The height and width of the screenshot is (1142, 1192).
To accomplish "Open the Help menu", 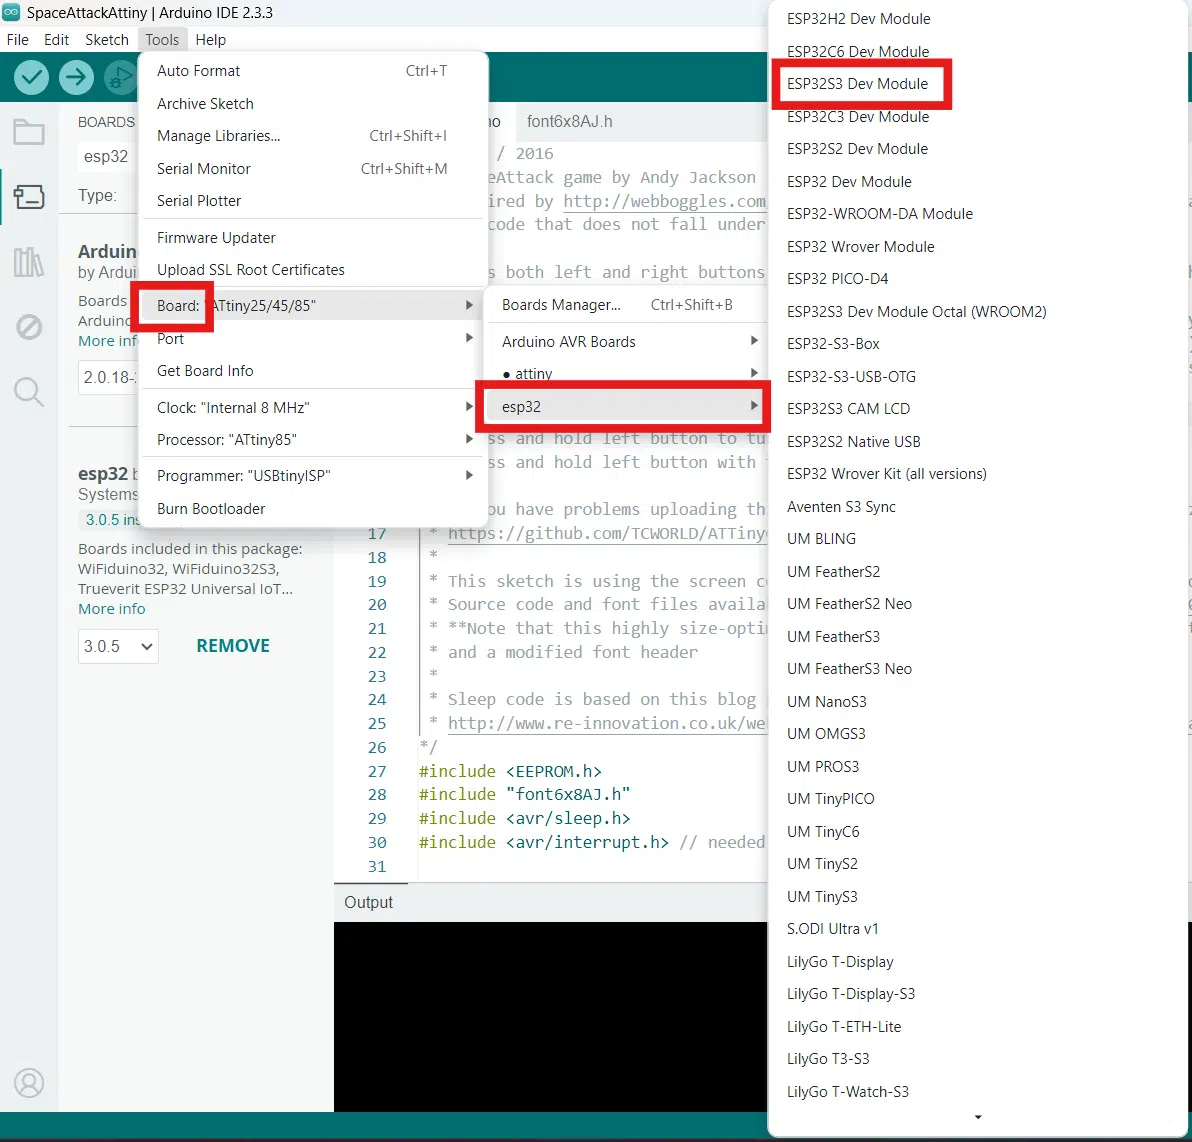I will [211, 40].
